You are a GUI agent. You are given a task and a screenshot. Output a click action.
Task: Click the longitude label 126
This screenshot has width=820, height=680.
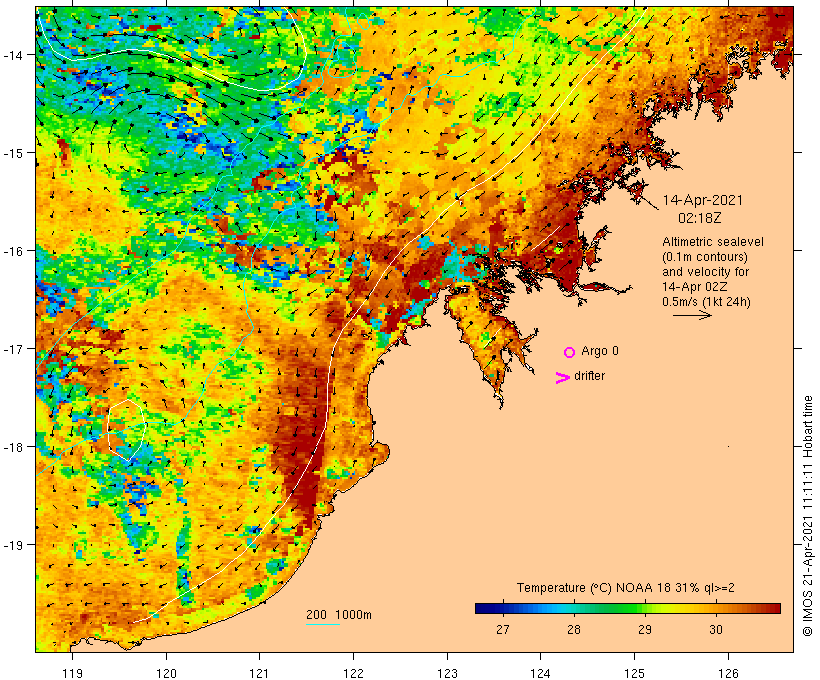coord(728,673)
